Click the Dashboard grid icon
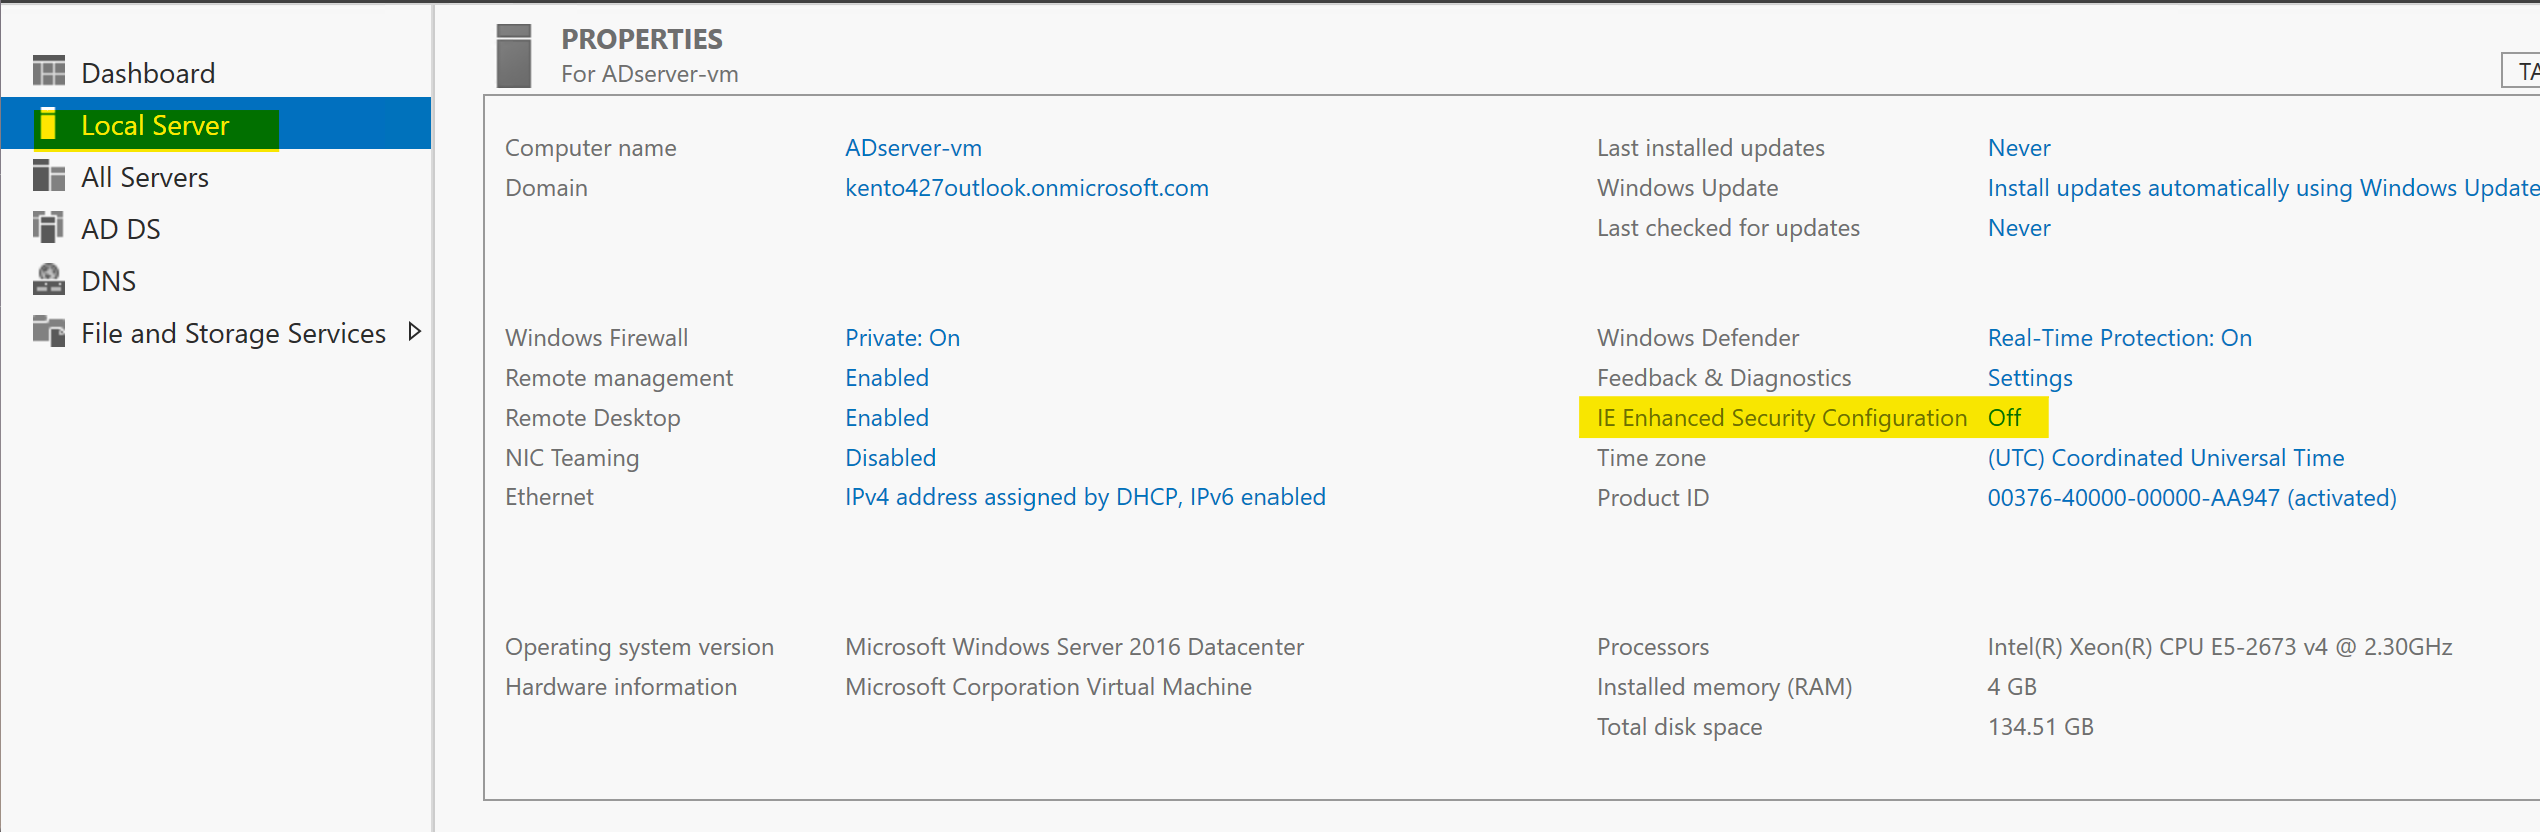Viewport: 2540px width, 832px height. (x=48, y=72)
